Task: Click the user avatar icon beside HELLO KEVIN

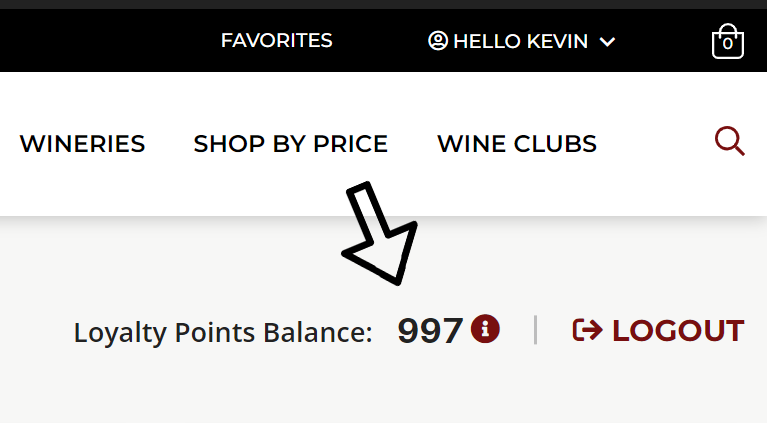Action: click(438, 41)
